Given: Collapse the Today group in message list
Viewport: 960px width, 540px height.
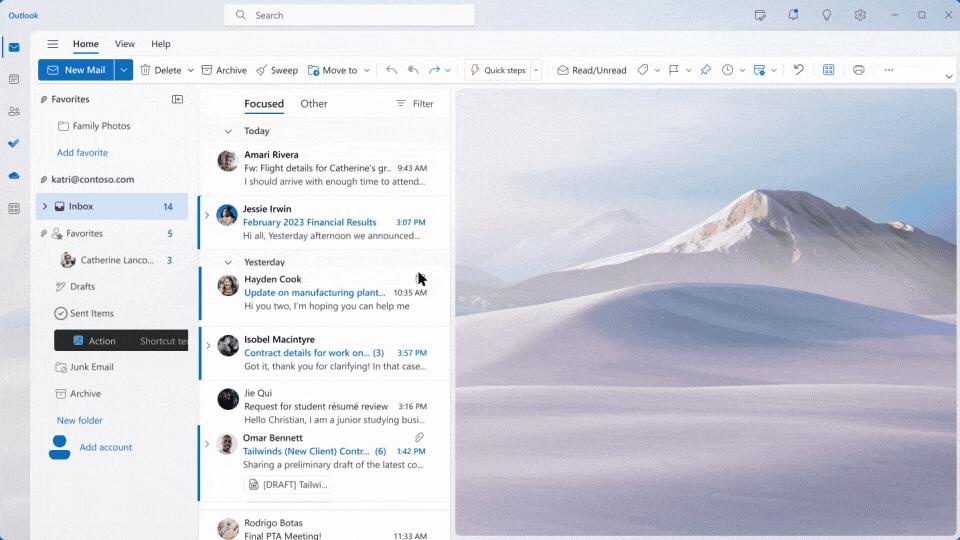Looking at the screenshot, I should (228, 131).
